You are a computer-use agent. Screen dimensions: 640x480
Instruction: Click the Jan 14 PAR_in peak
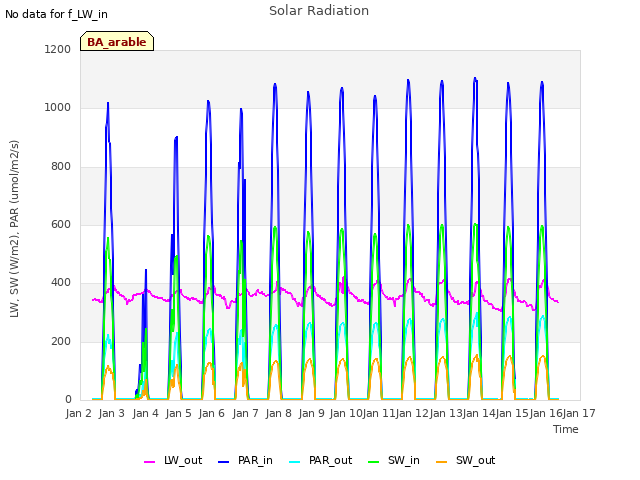[475, 78]
